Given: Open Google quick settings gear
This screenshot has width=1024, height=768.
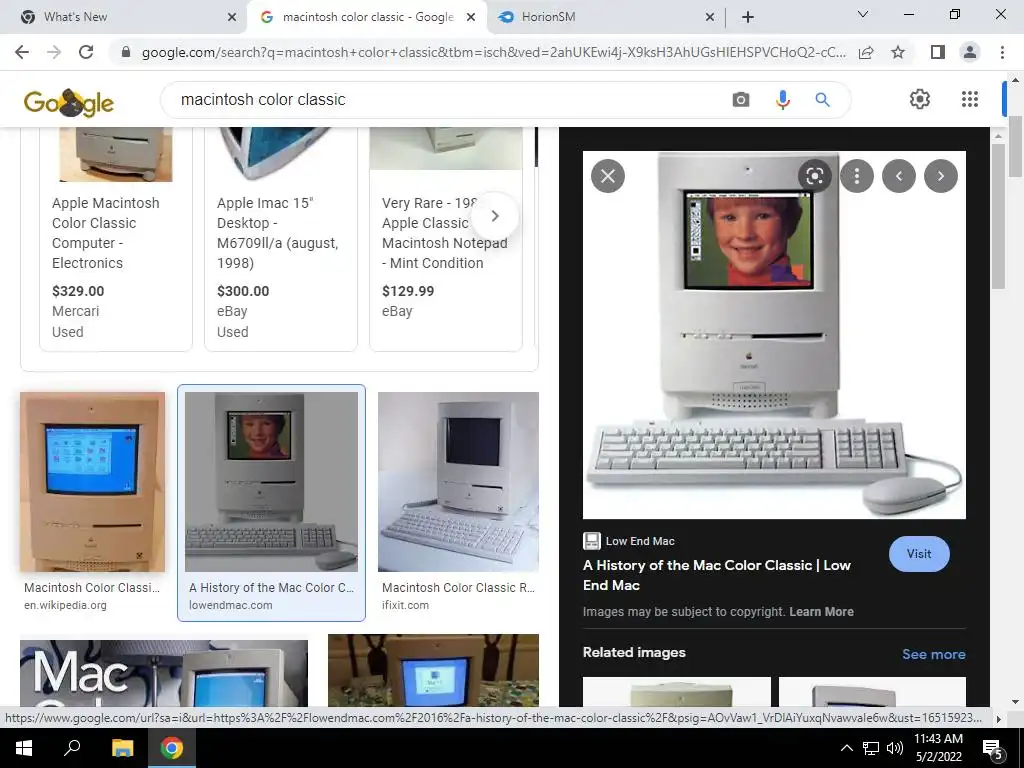Looking at the screenshot, I should tap(920, 99).
